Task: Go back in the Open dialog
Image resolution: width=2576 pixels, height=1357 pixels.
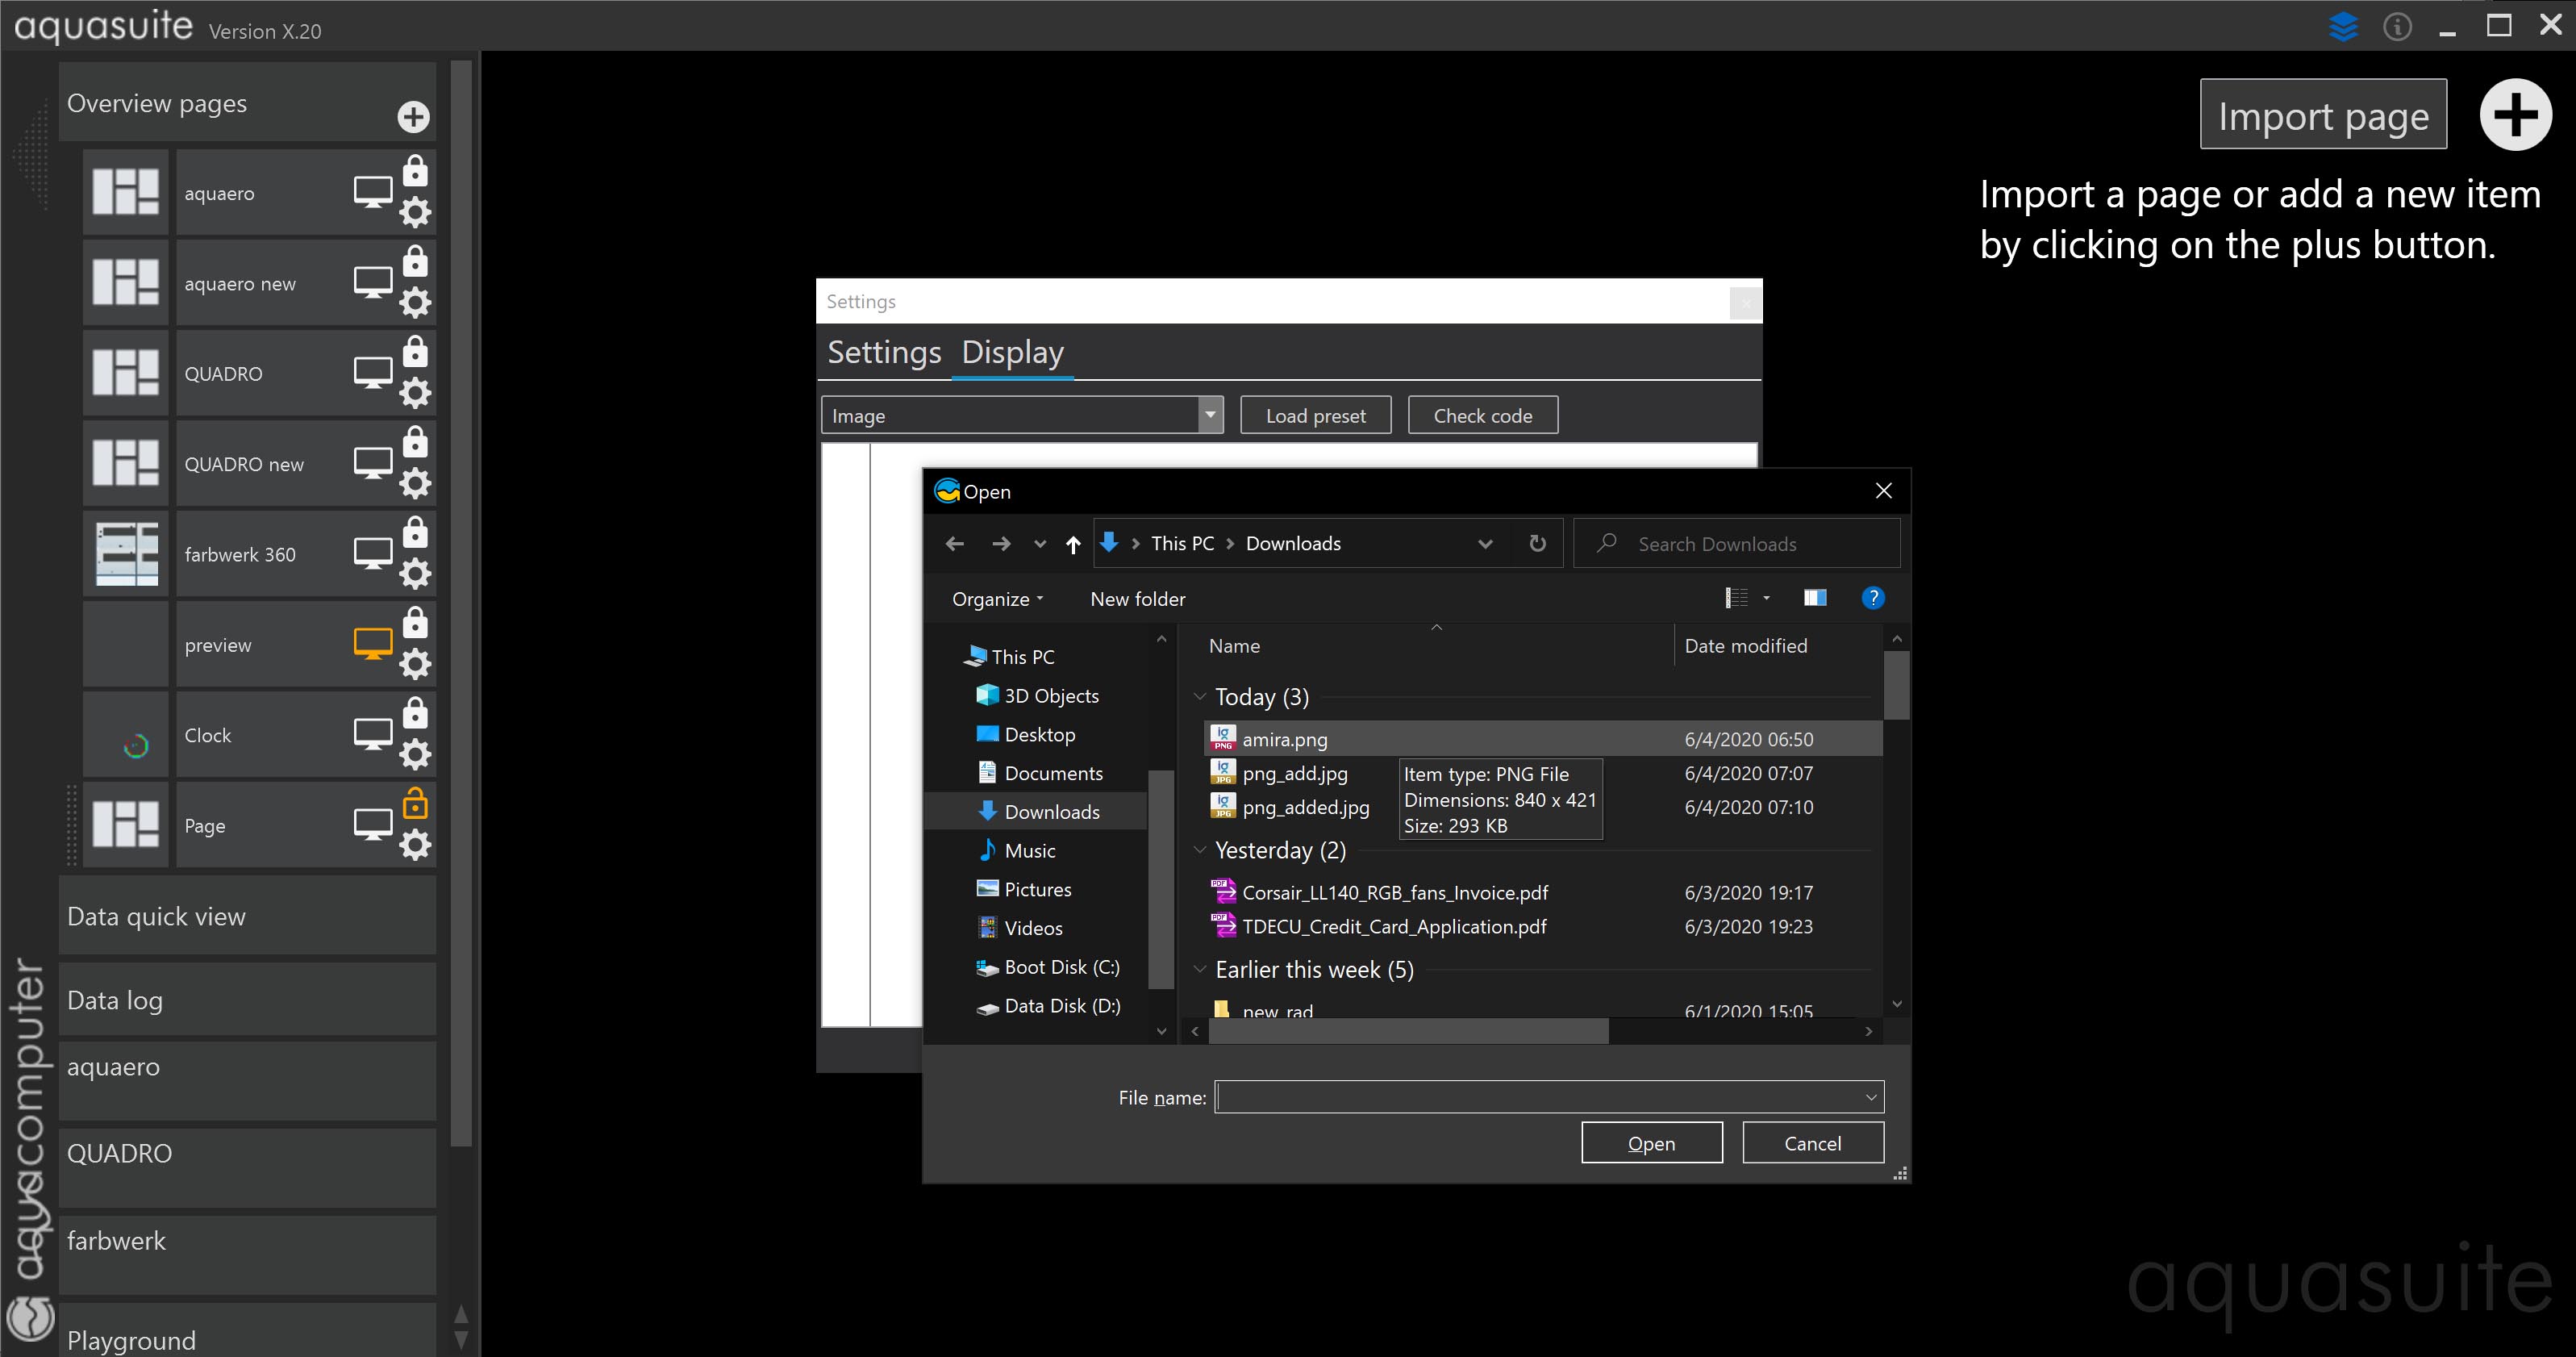Action: tap(954, 544)
